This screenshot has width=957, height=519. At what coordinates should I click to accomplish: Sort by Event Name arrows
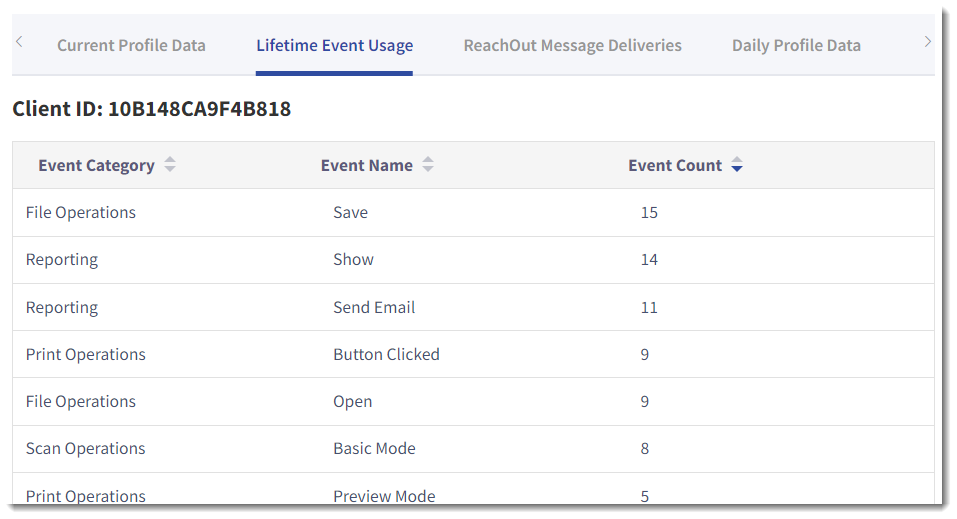point(428,164)
